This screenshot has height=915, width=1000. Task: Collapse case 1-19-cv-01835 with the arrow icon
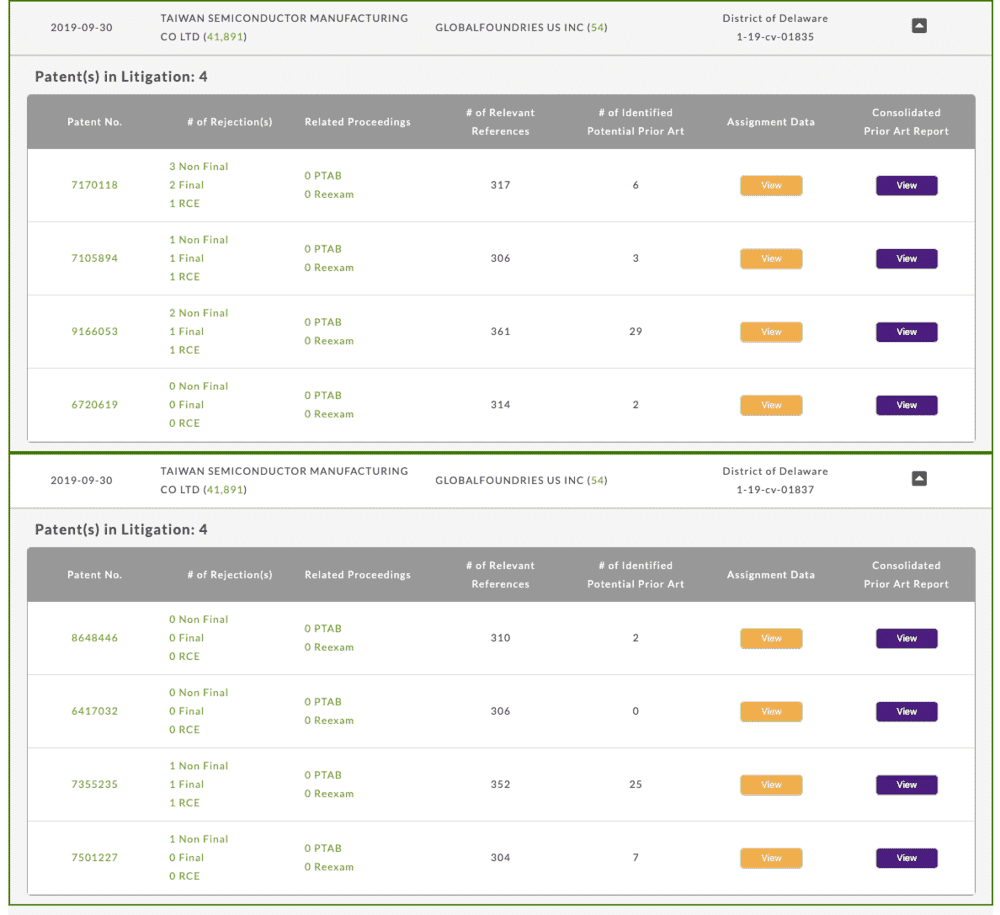919,26
